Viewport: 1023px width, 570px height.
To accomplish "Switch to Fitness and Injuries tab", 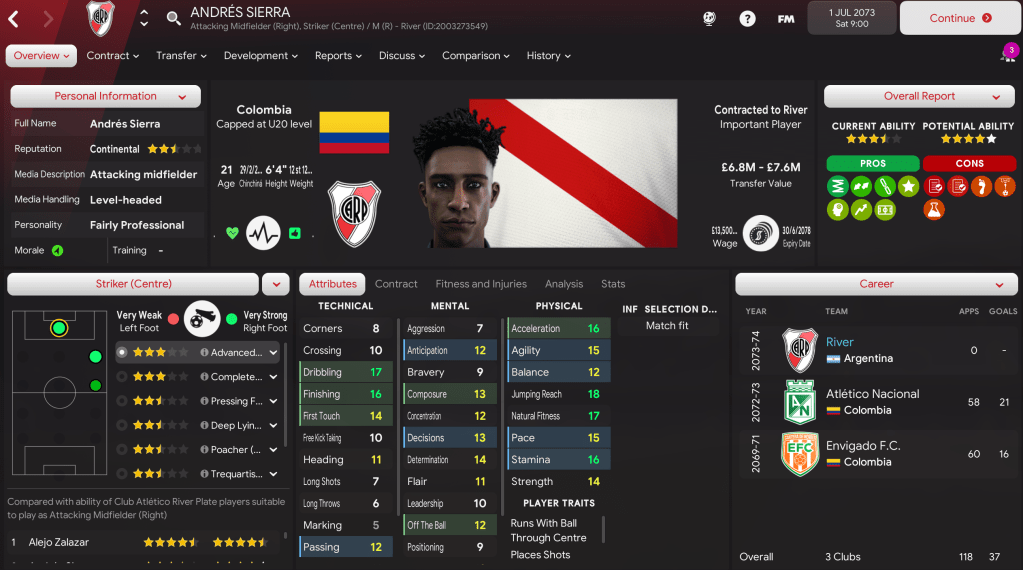I will [x=481, y=284].
